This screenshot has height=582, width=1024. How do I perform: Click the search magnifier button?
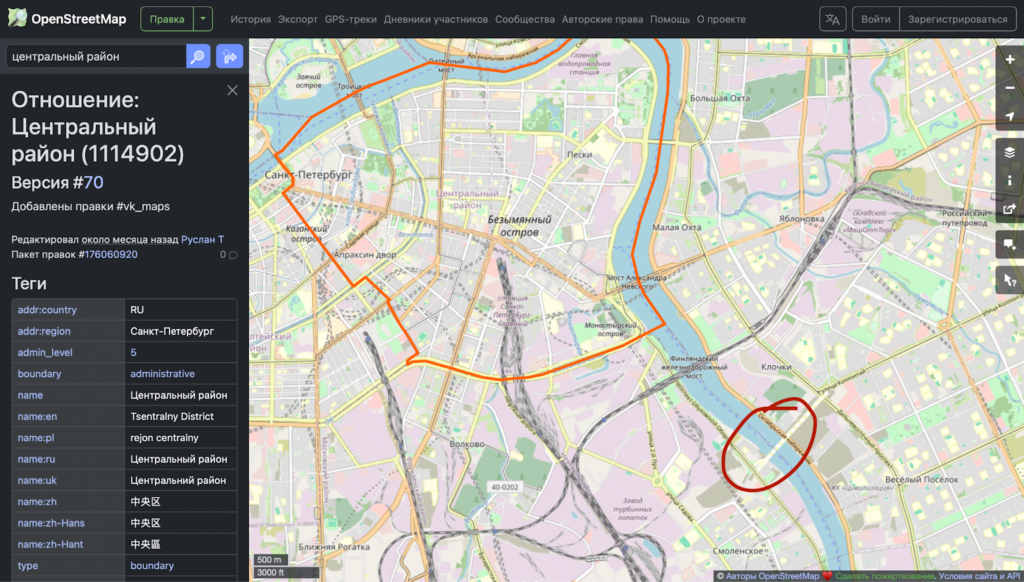(x=198, y=57)
